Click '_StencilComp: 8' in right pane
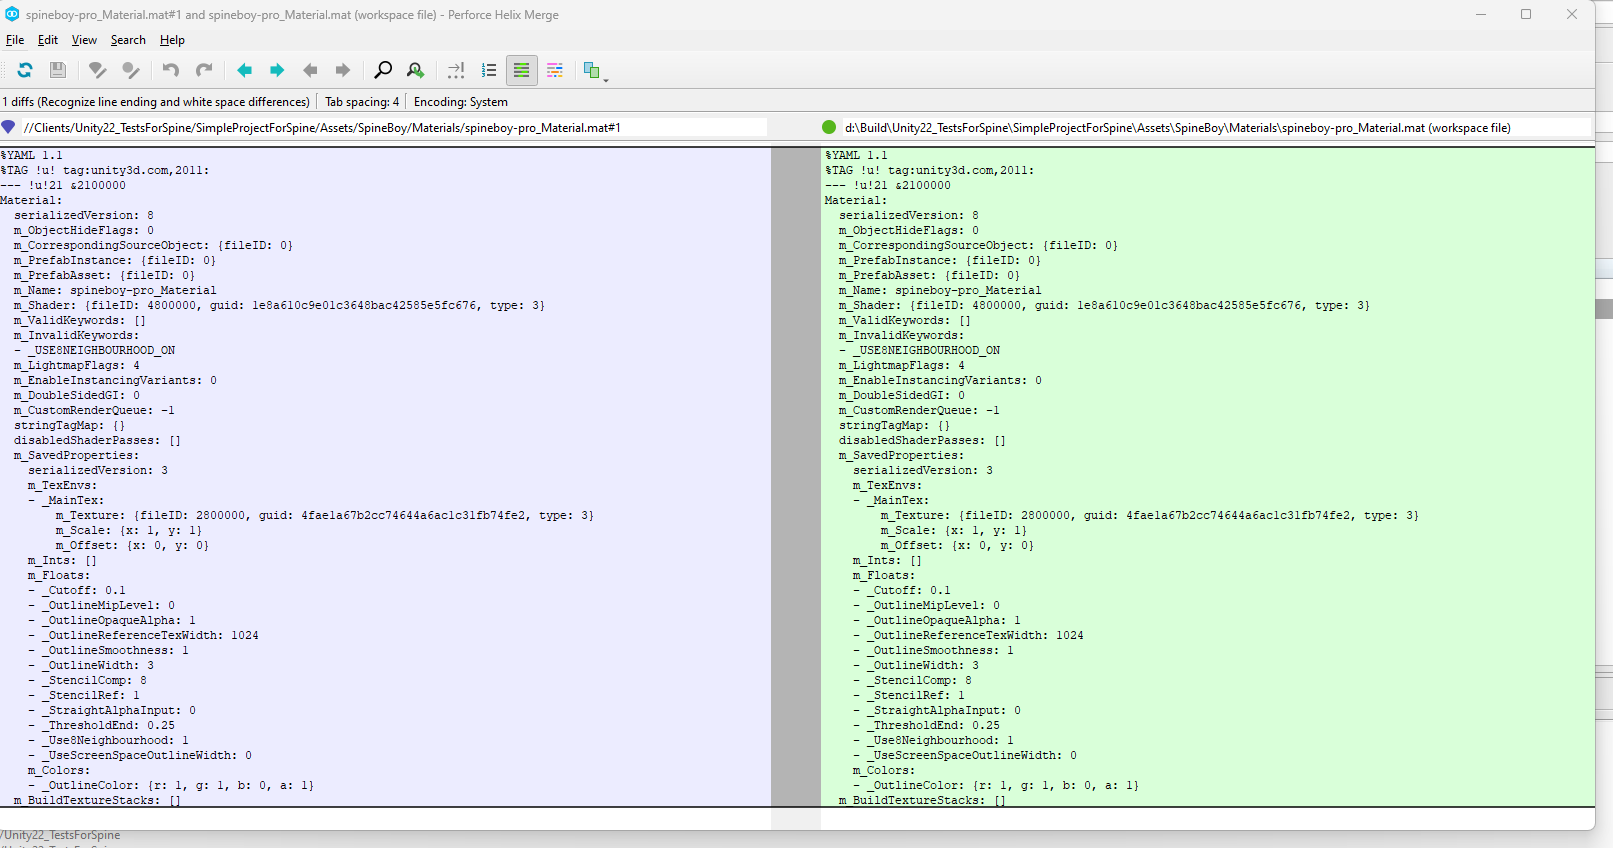 tap(919, 680)
